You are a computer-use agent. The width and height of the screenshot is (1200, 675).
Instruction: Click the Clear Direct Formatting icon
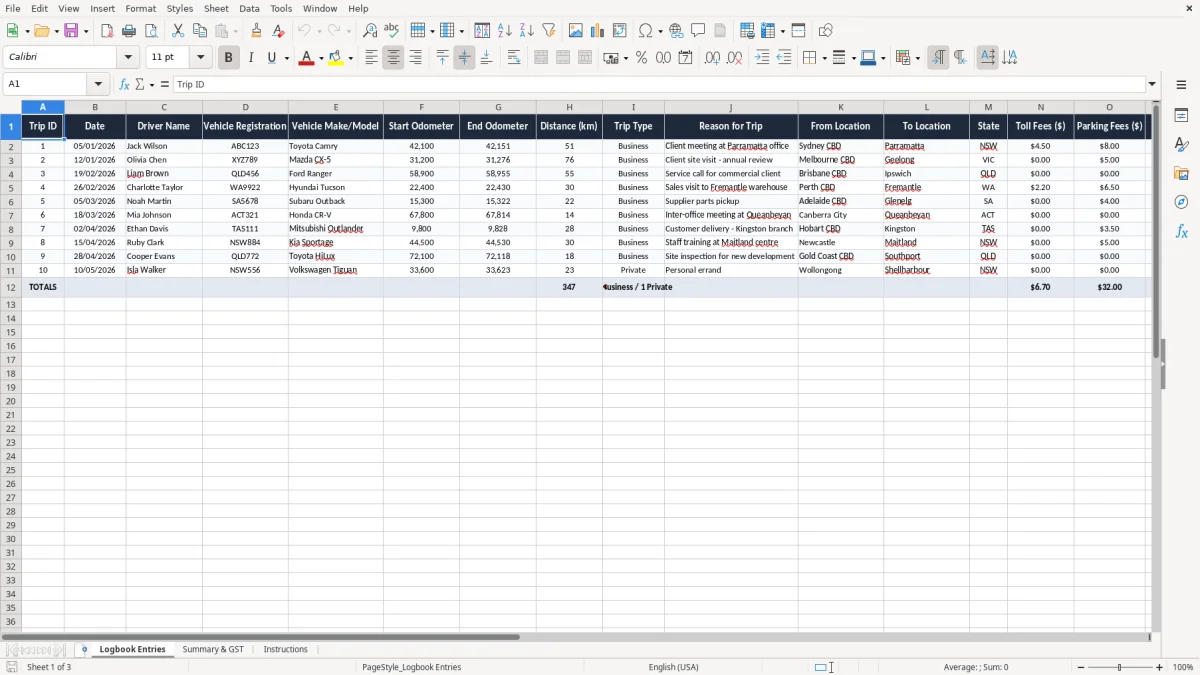278,31
